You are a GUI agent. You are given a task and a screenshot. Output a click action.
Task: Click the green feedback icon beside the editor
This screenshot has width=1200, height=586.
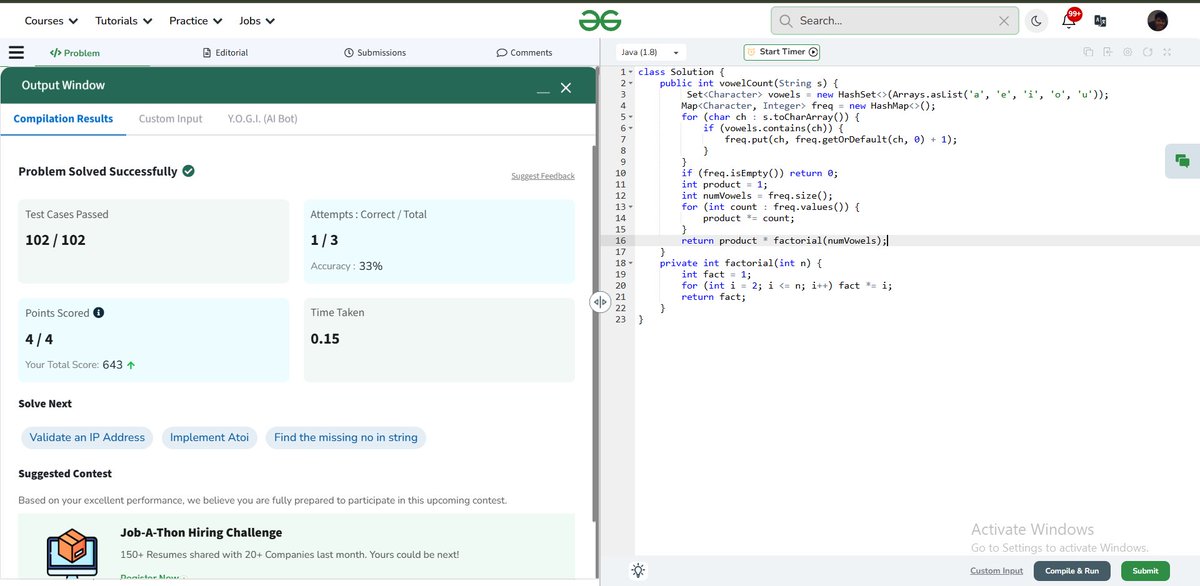pyautogui.click(x=1182, y=160)
